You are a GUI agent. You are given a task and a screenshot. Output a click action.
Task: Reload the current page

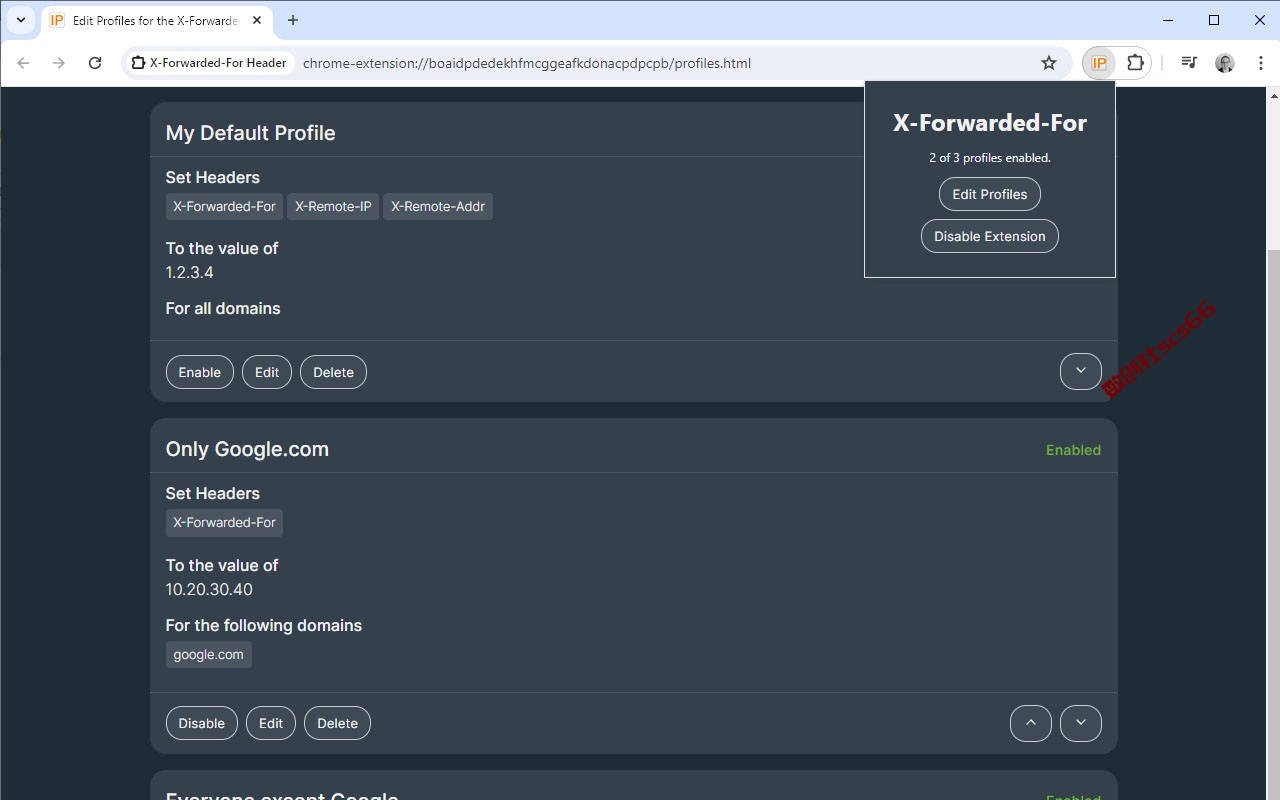95,63
